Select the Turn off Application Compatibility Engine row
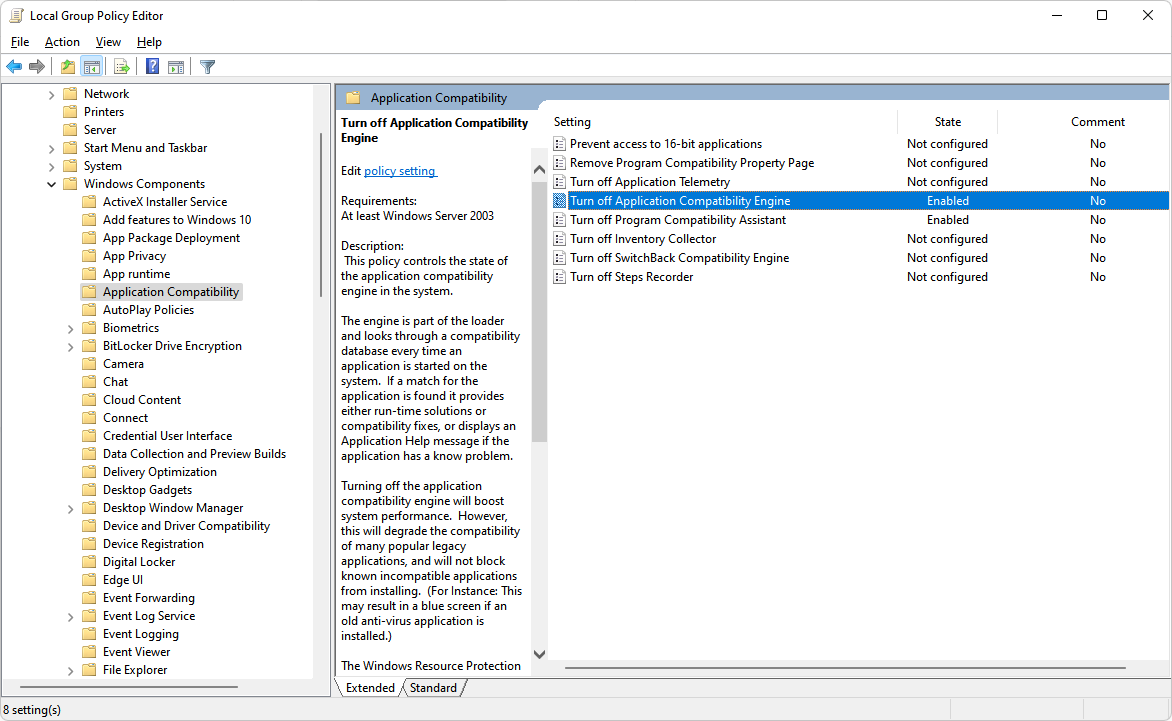The image size is (1172, 721). click(x=860, y=200)
